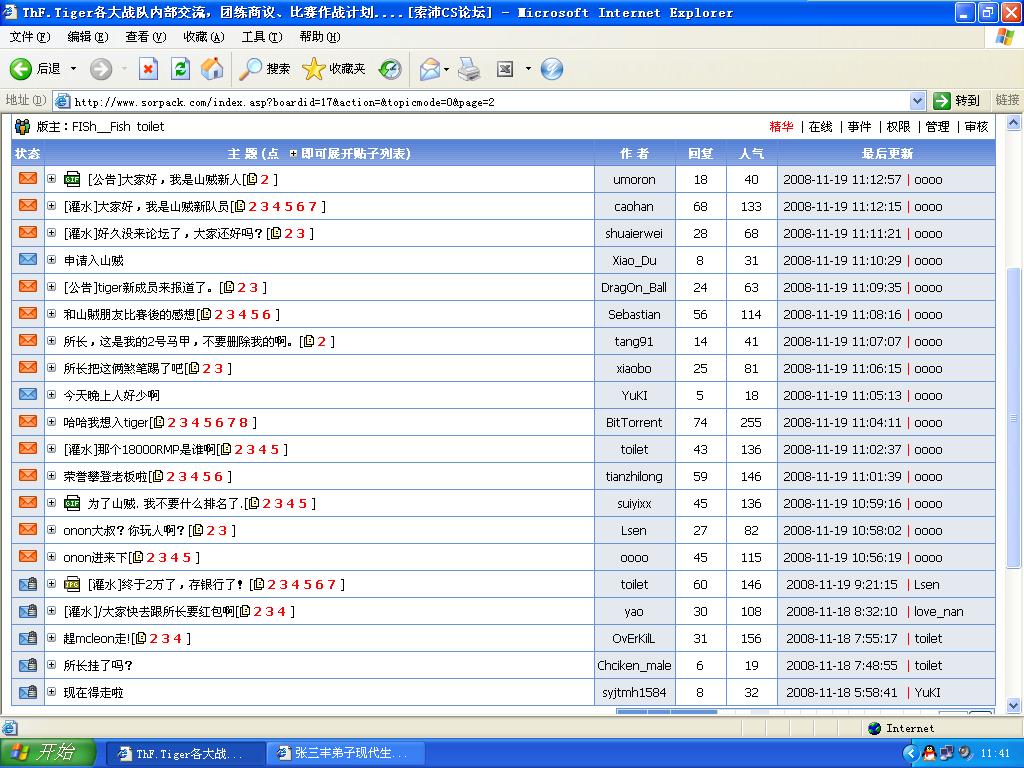Click the Search (搜索) magnifier button
The image size is (1024, 768).
point(265,69)
